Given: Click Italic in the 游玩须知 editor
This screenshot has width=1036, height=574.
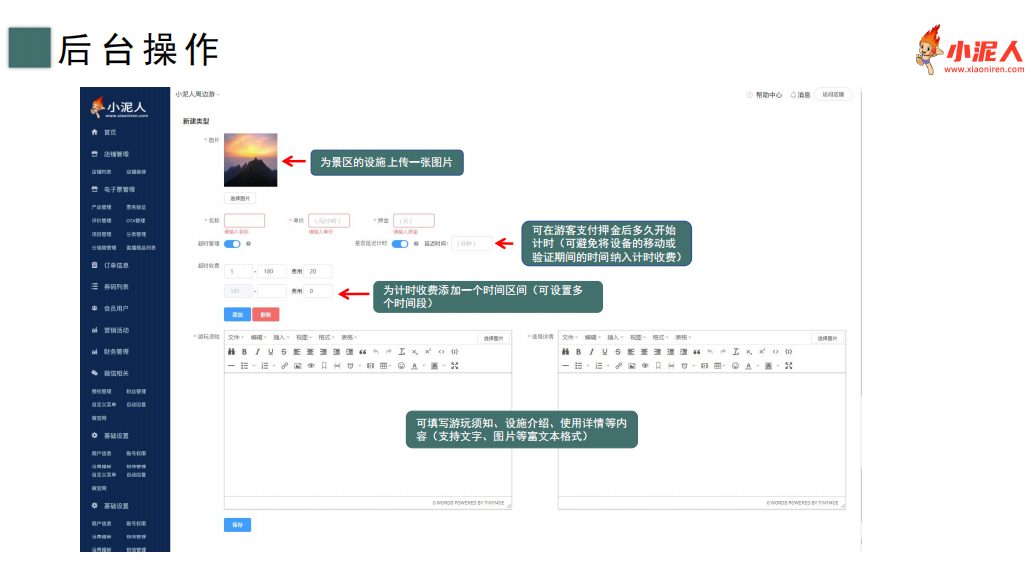Looking at the screenshot, I should (x=258, y=352).
